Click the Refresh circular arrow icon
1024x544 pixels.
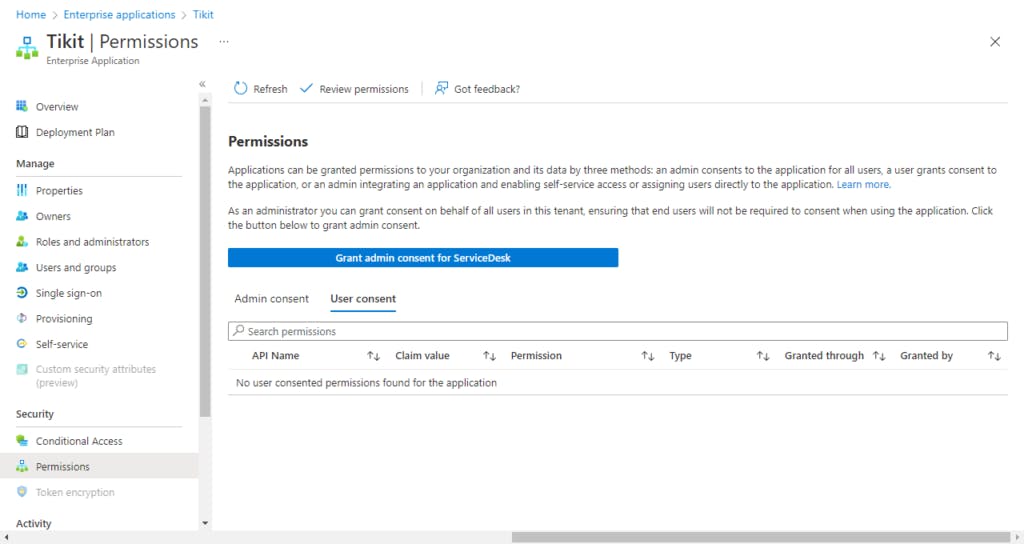(x=240, y=88)
